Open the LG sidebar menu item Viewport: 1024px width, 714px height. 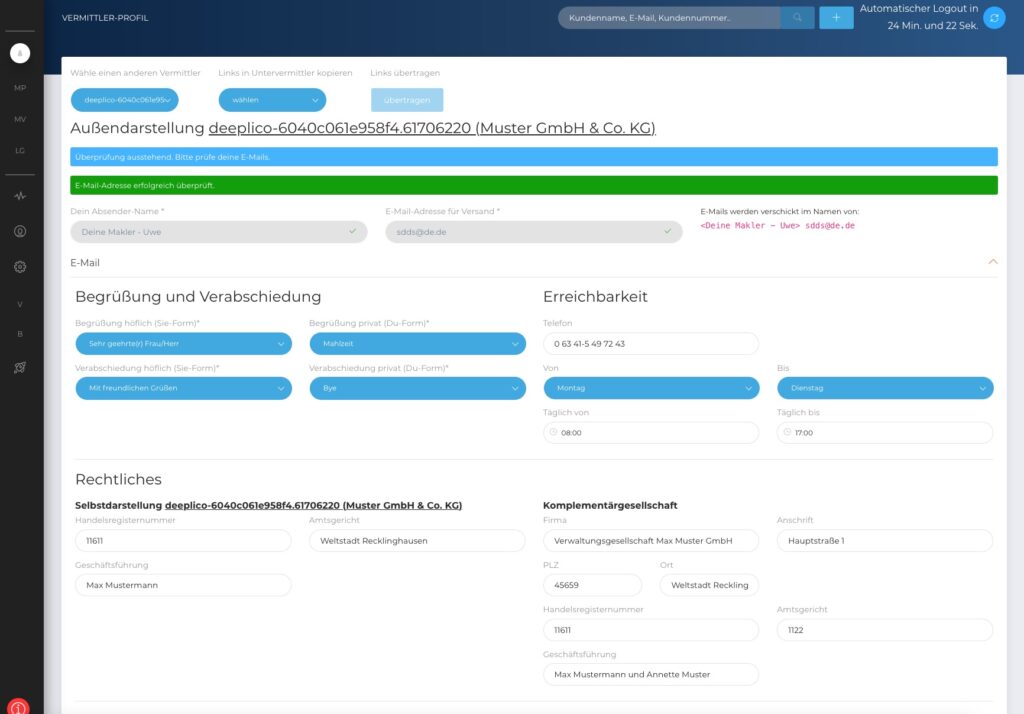tap(20, 151)
